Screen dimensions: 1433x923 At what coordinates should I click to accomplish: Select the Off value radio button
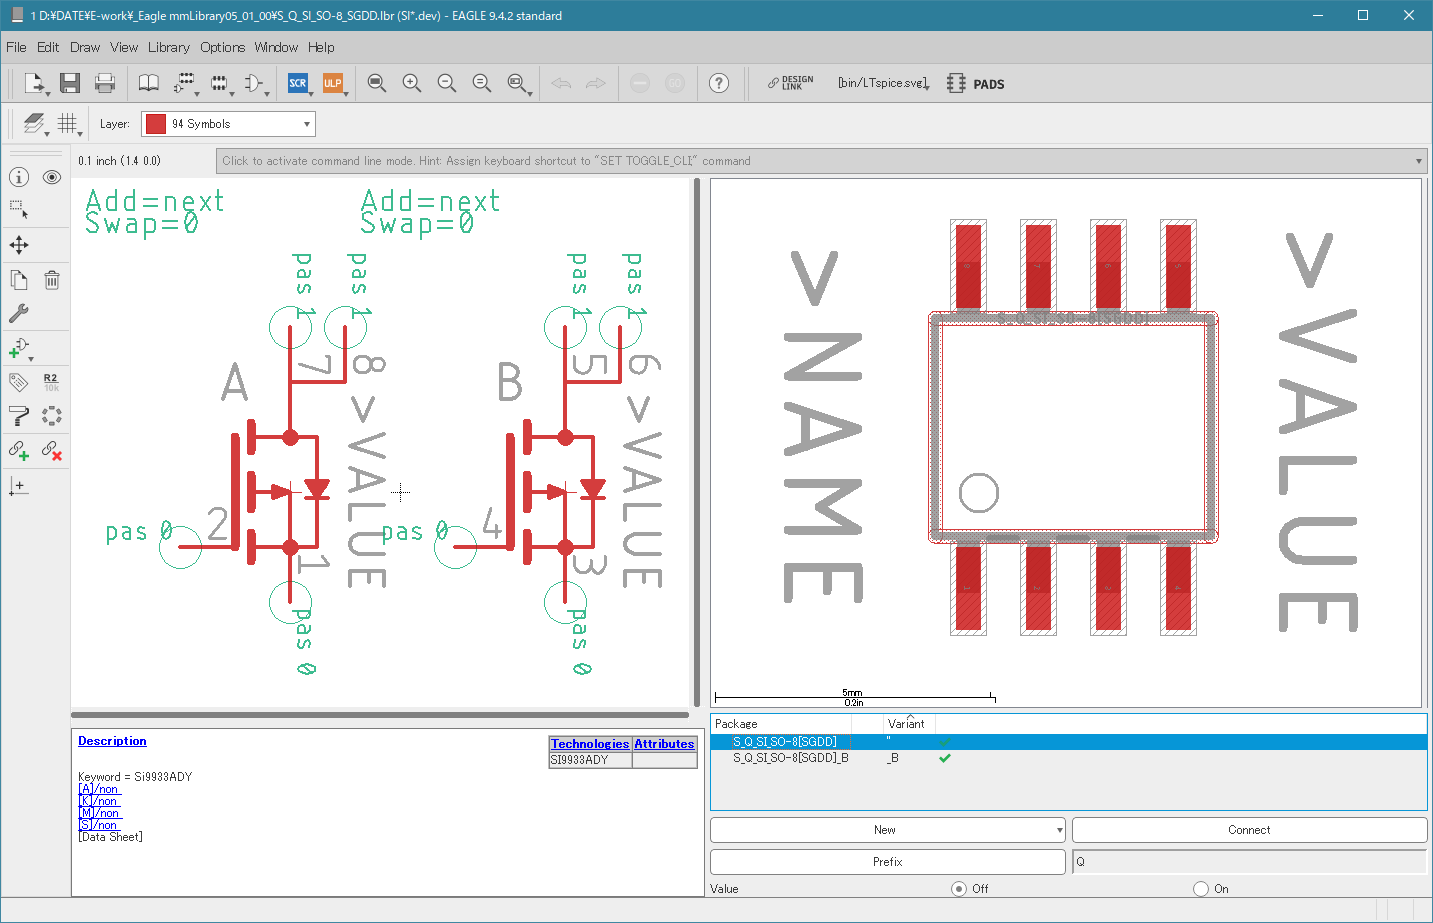pyautogui.click(x=959, y=888)
